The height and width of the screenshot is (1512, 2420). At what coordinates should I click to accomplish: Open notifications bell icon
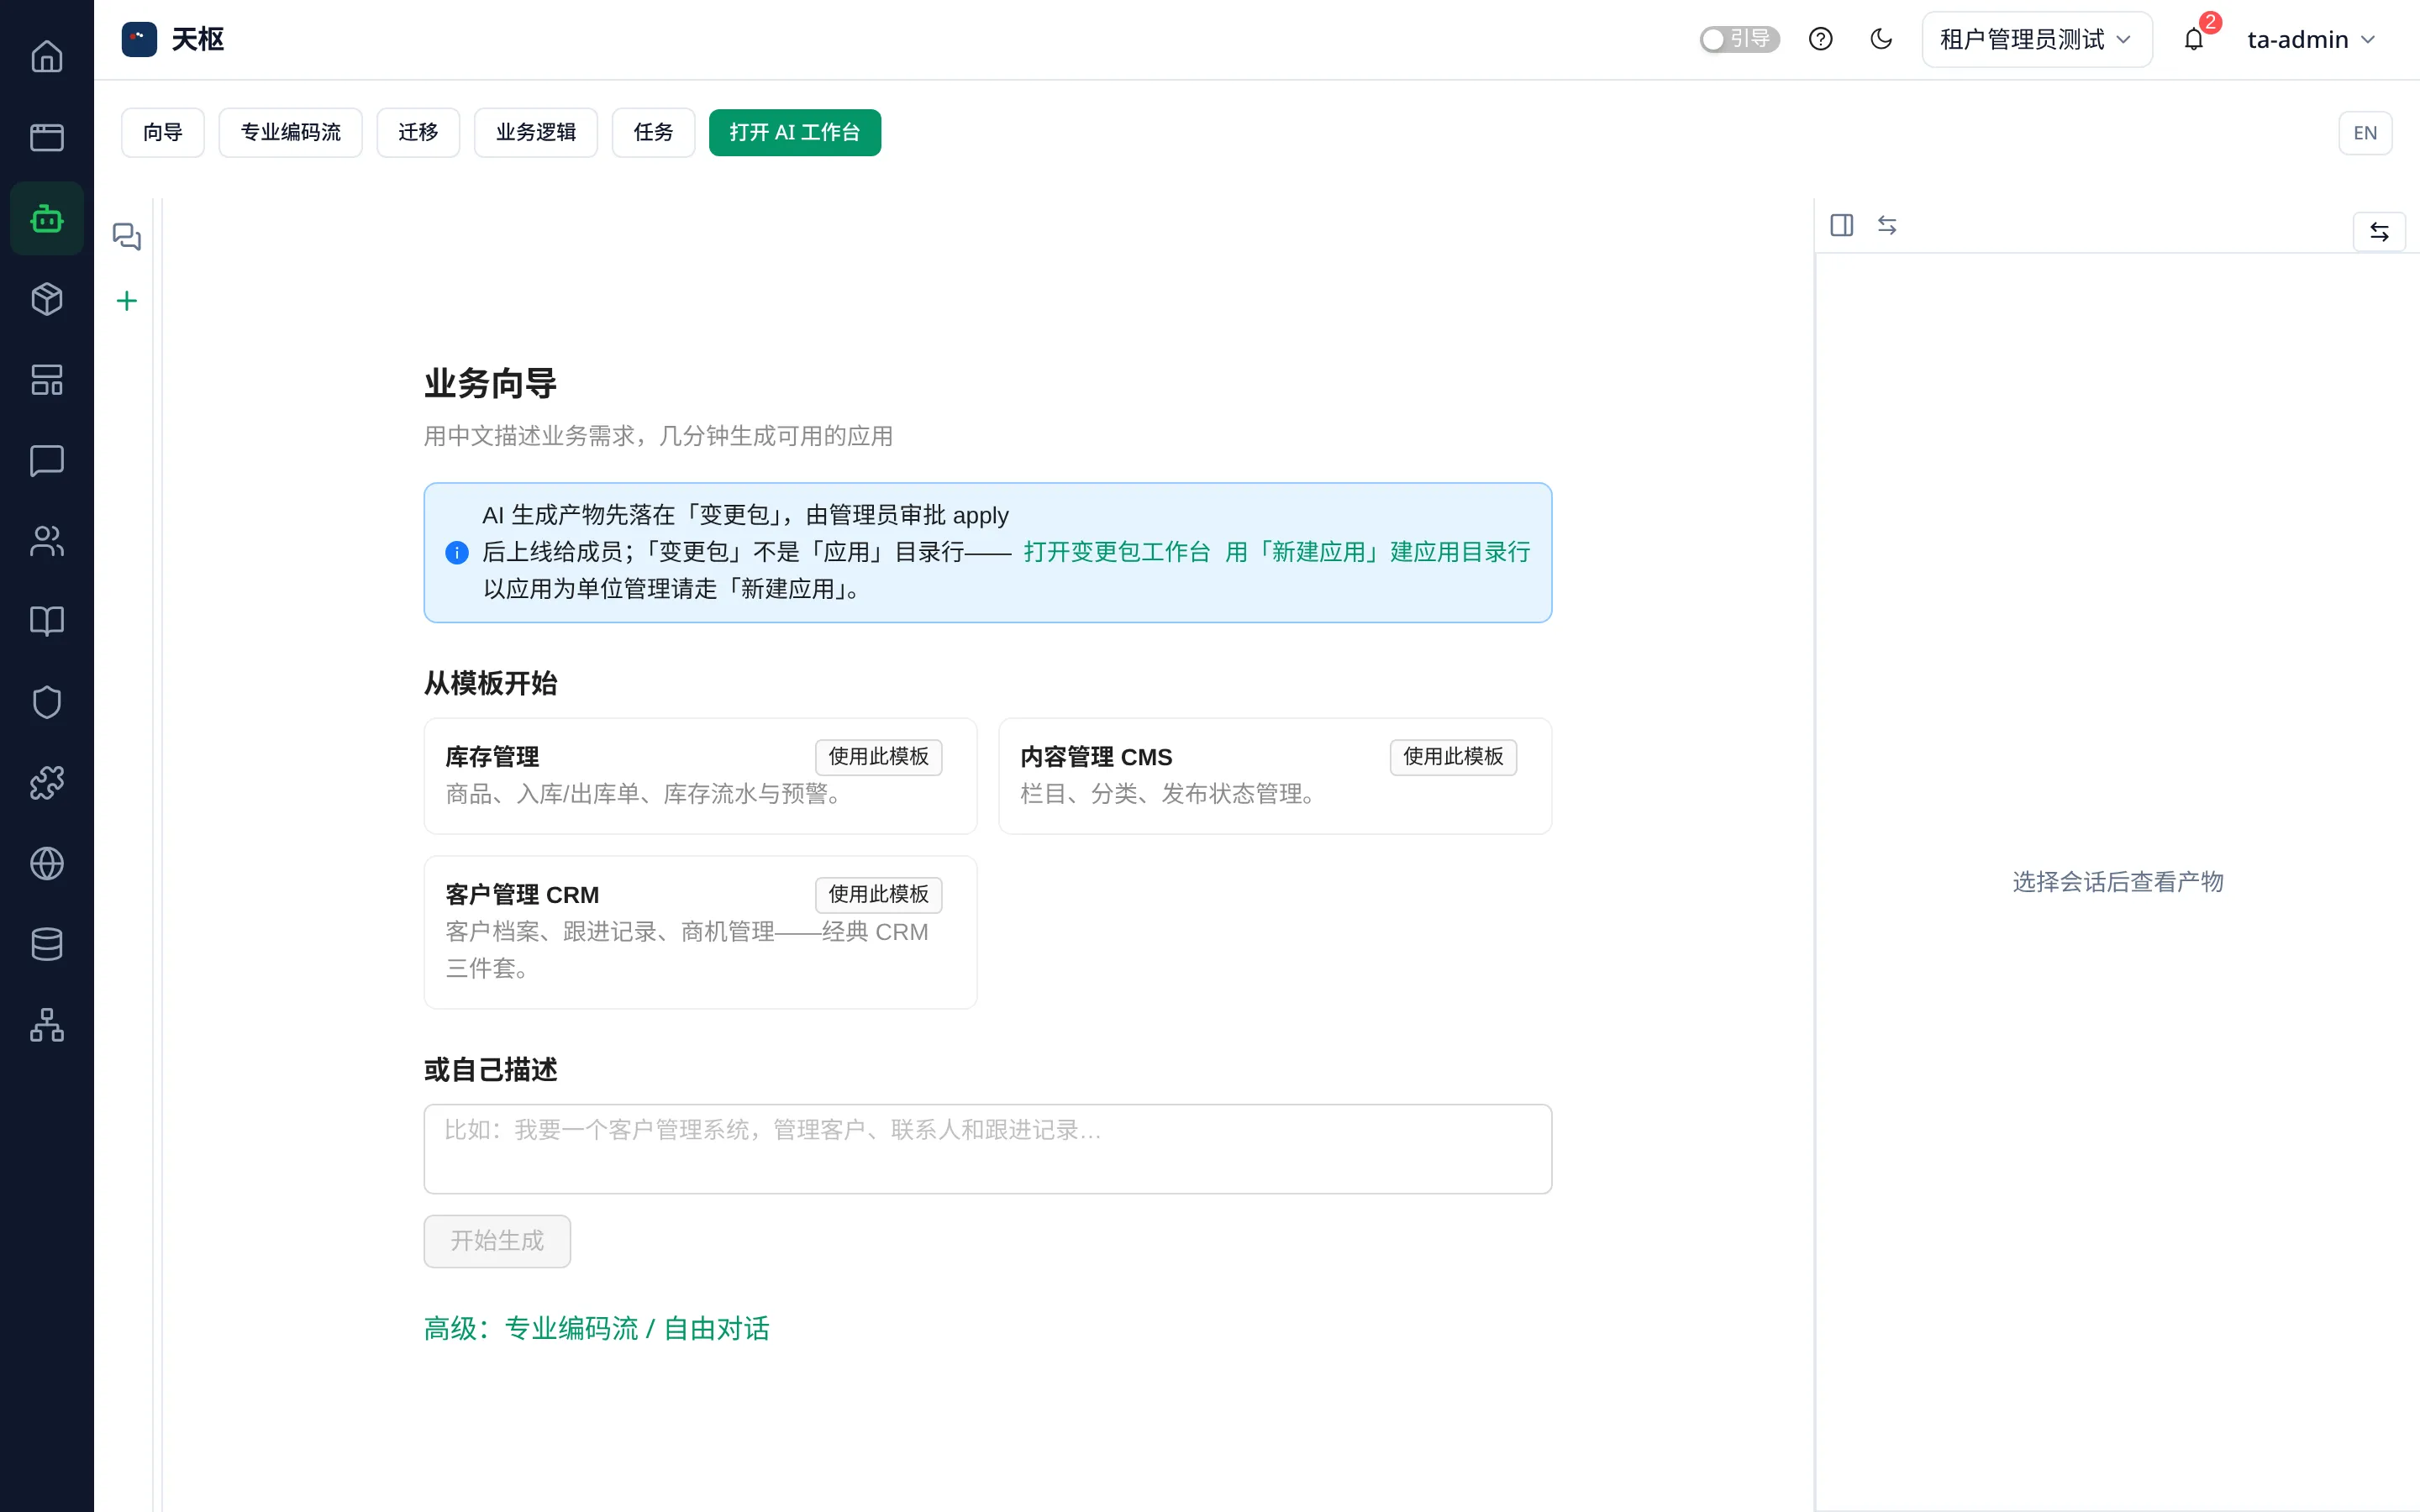tap(2193, 39)
